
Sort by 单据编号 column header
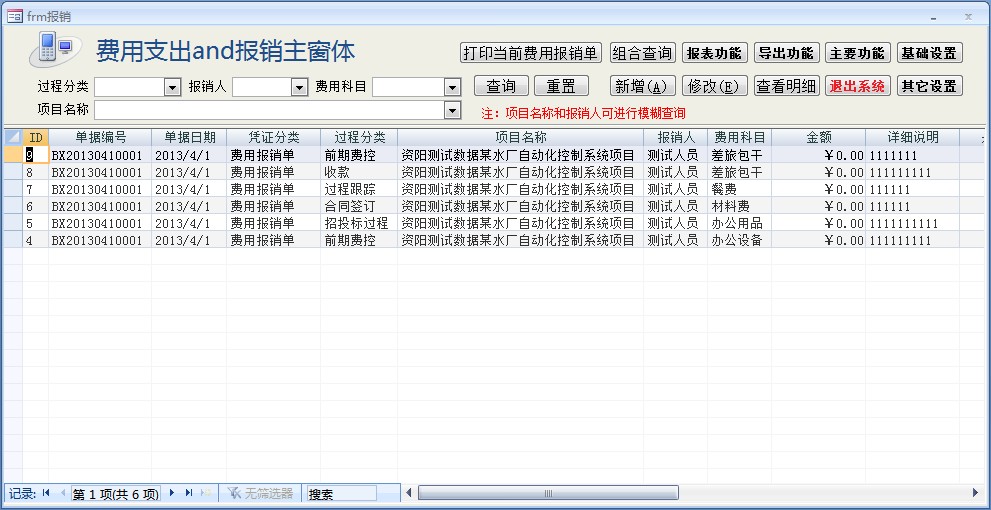point(100,137)
